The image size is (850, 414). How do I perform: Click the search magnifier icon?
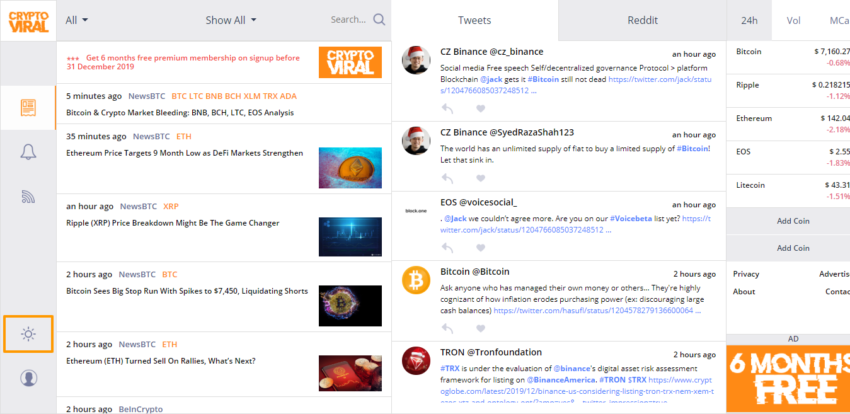(379, 19)
